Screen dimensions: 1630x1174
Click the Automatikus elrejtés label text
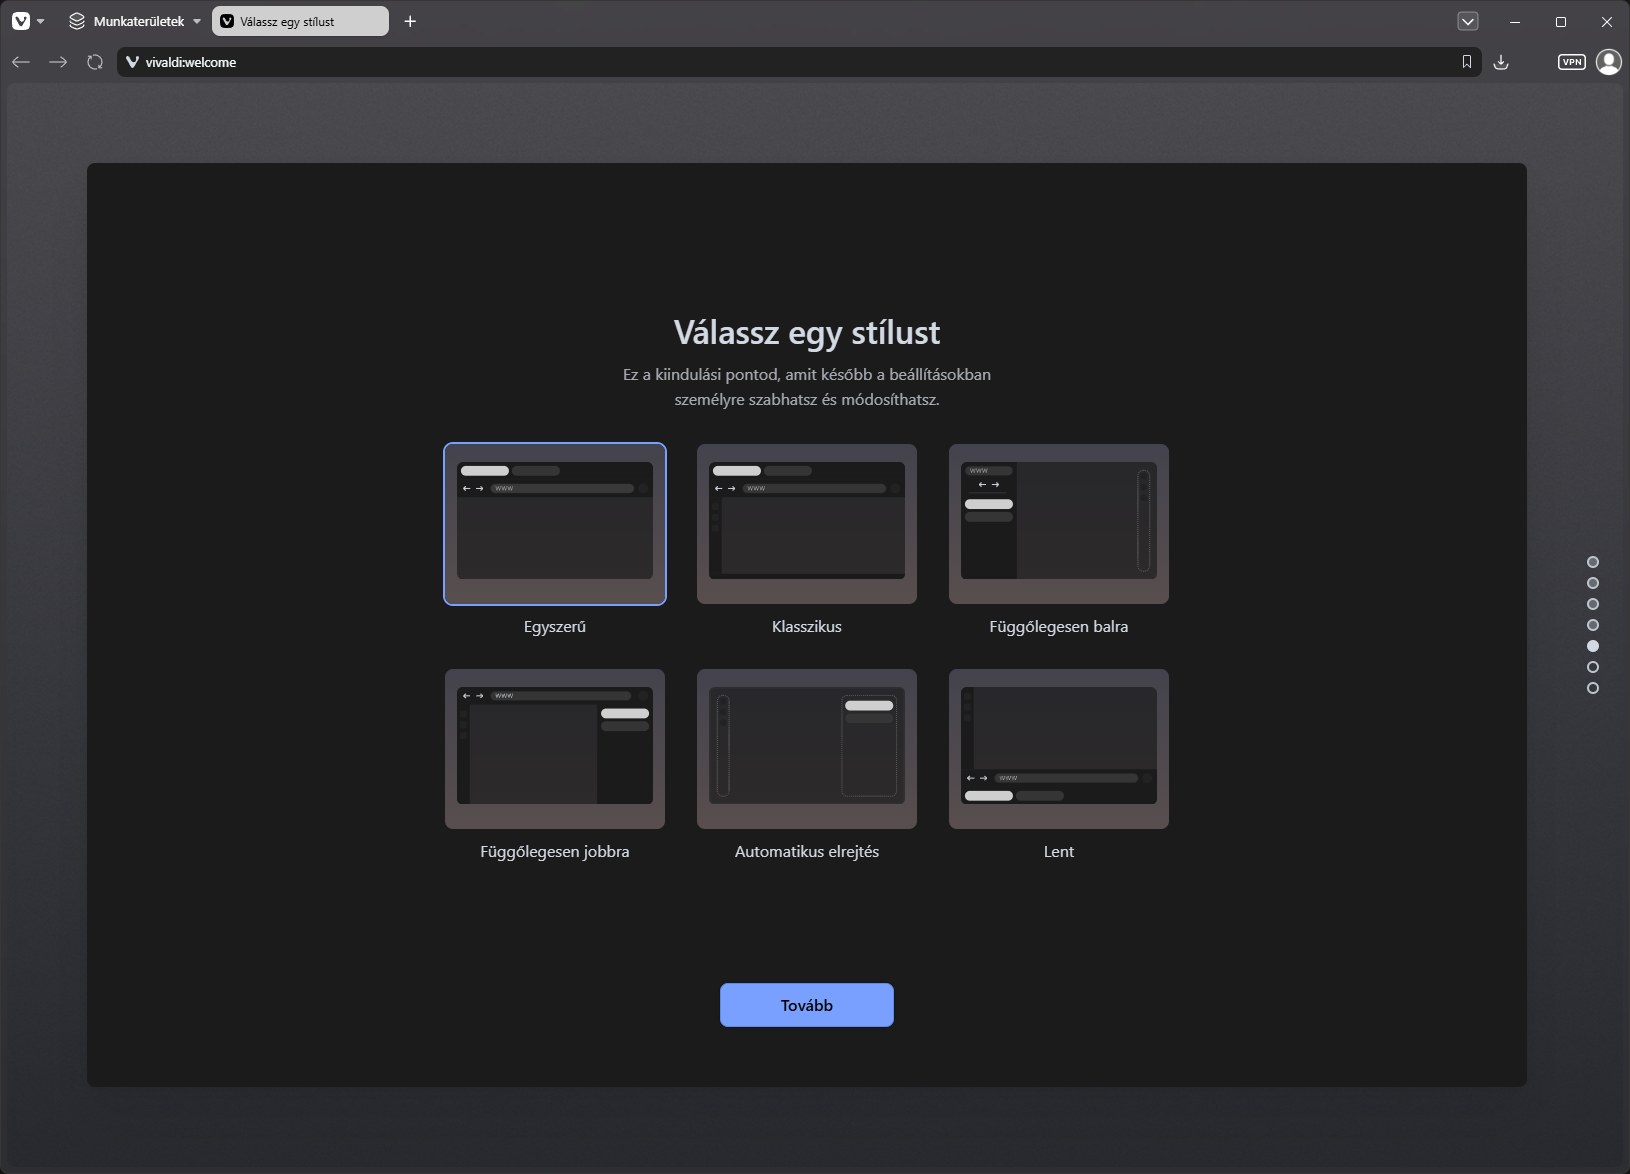pos(807,852)
